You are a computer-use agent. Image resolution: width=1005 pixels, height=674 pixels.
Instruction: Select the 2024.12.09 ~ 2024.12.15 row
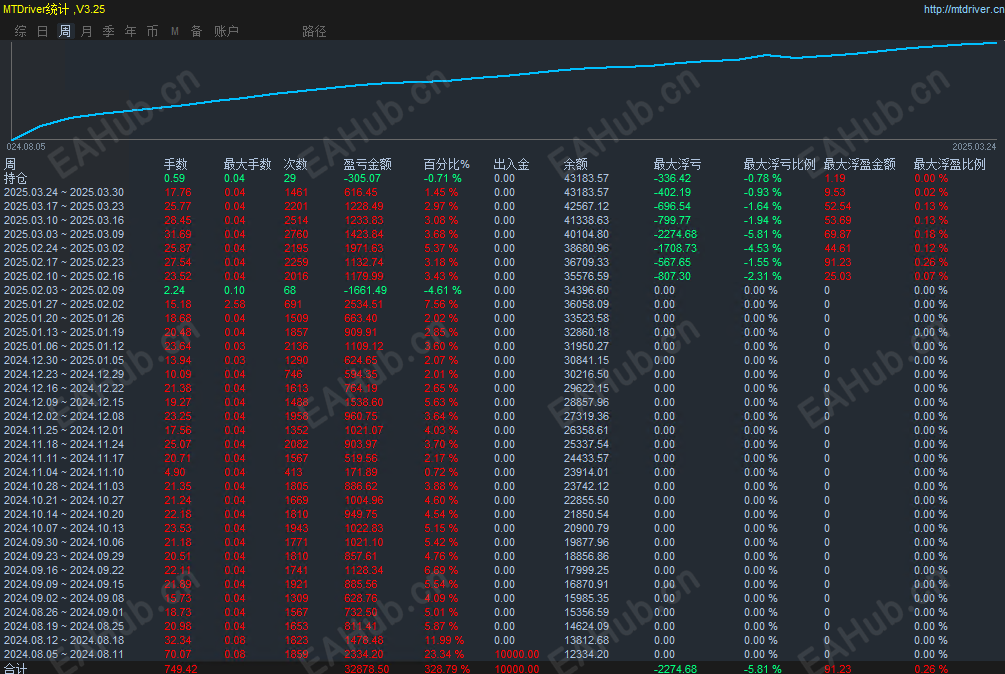click(x=502, y=402)
